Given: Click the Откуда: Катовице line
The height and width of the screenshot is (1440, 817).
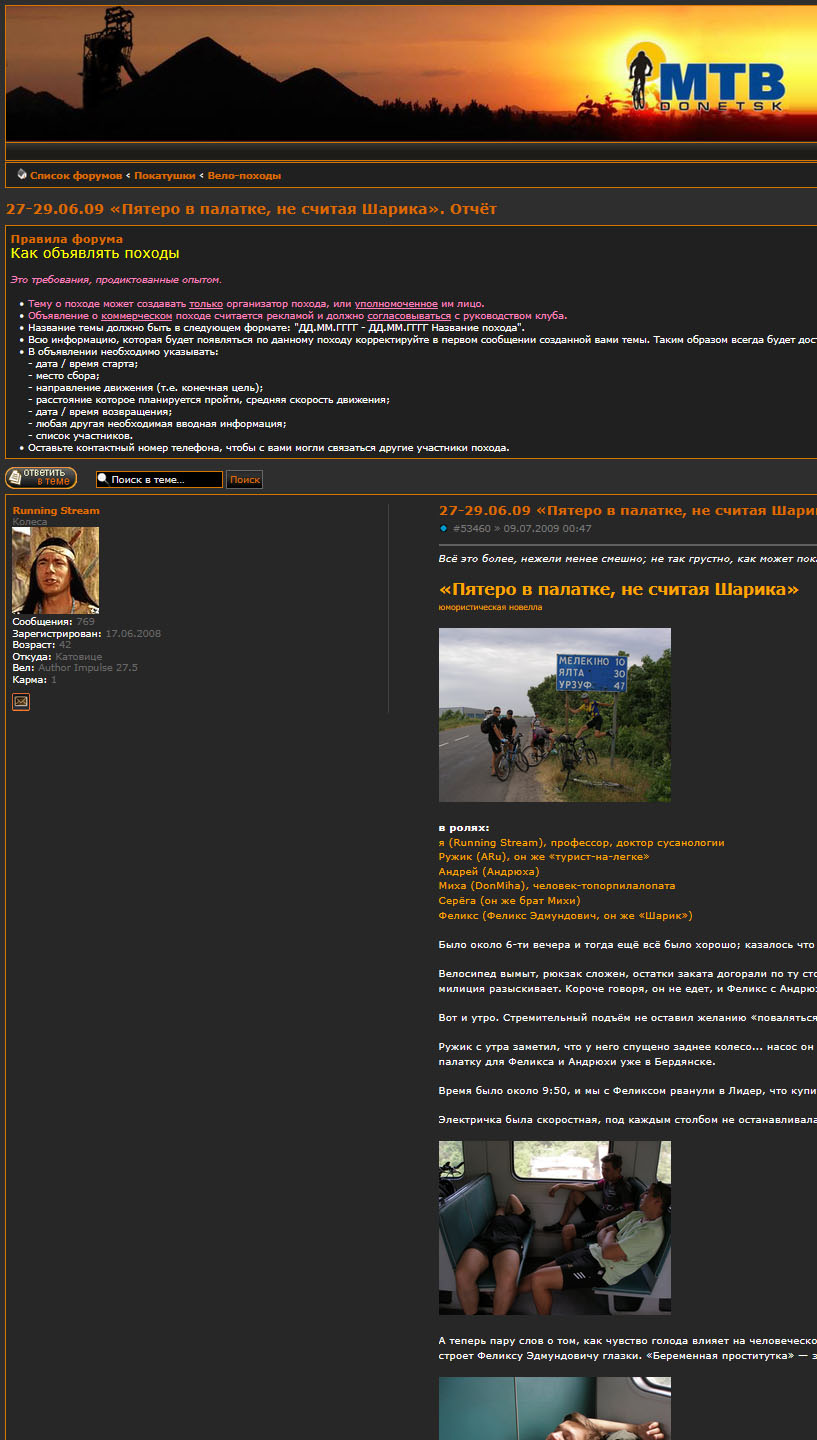Looking at the screenshot, I should coord(57,656).
